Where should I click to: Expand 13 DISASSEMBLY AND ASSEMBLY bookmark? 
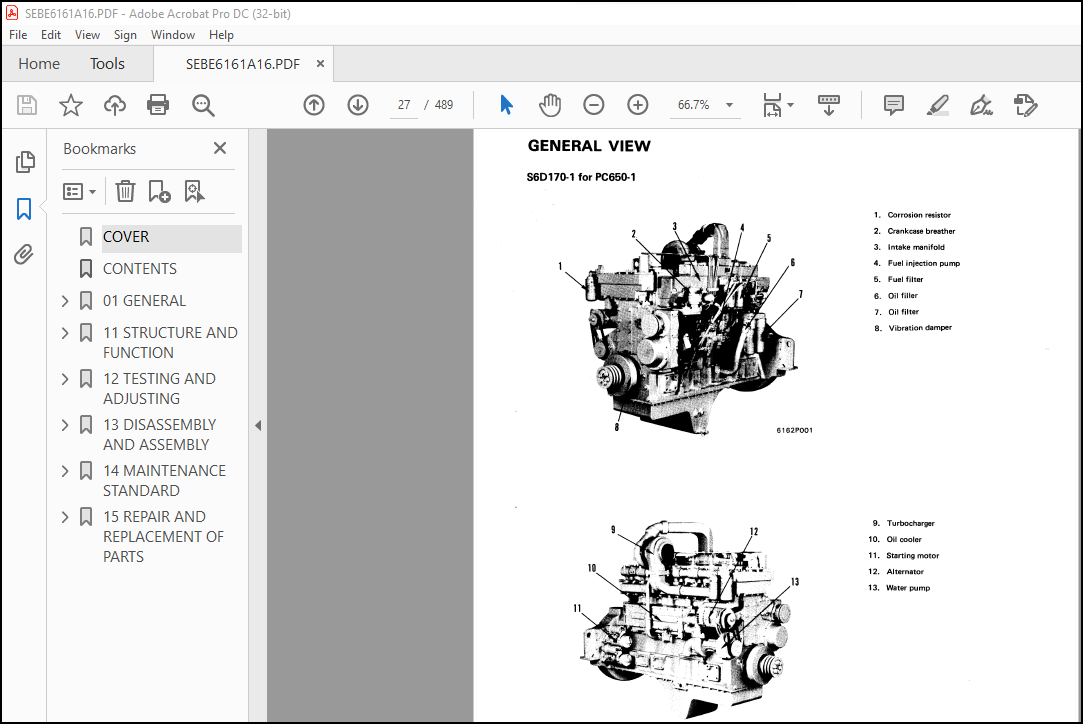(65, 425)
